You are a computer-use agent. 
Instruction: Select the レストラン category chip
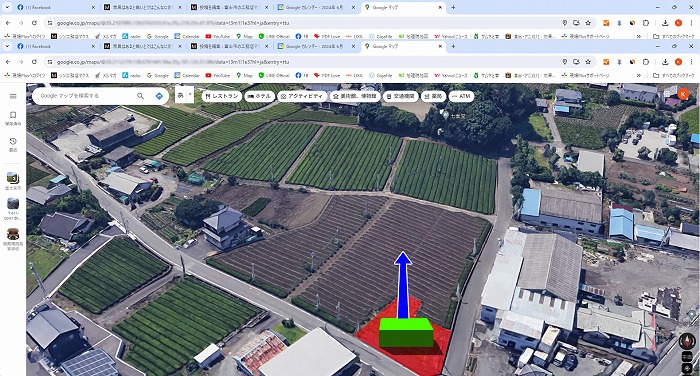point(222,96)
